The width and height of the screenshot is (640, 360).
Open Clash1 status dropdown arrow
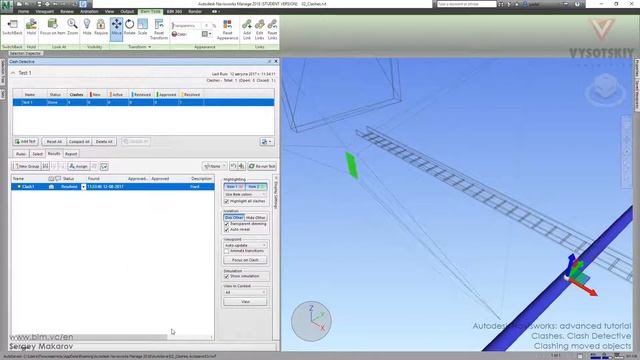point(83,187)
